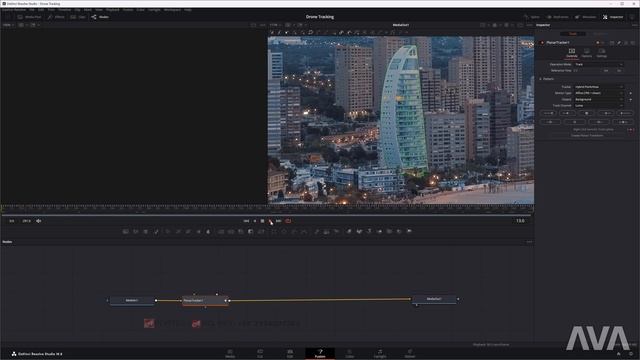
Task: Switch to the Color page
Action: [350, 353]
